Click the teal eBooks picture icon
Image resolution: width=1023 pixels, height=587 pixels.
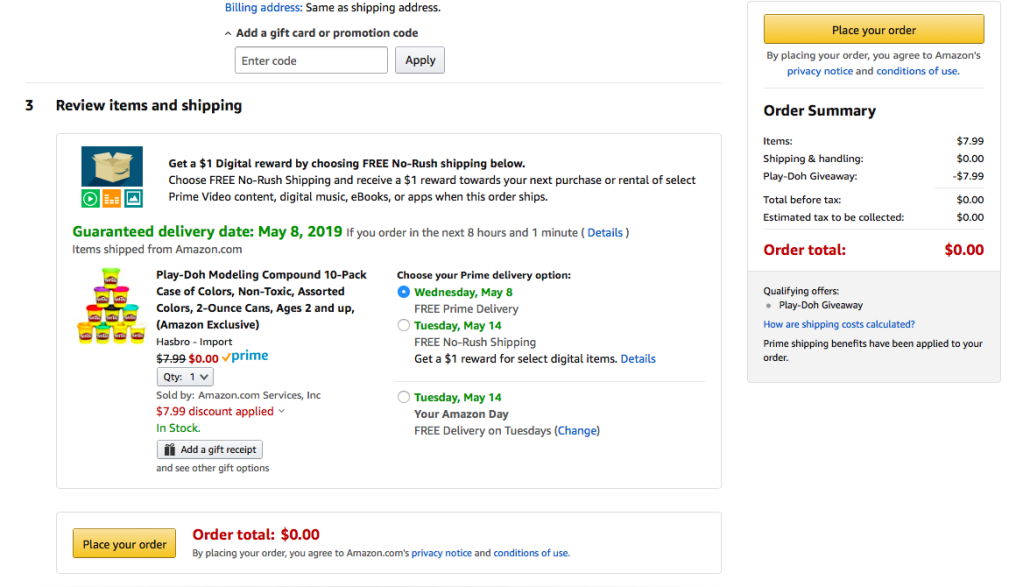(x=134, y=198)
